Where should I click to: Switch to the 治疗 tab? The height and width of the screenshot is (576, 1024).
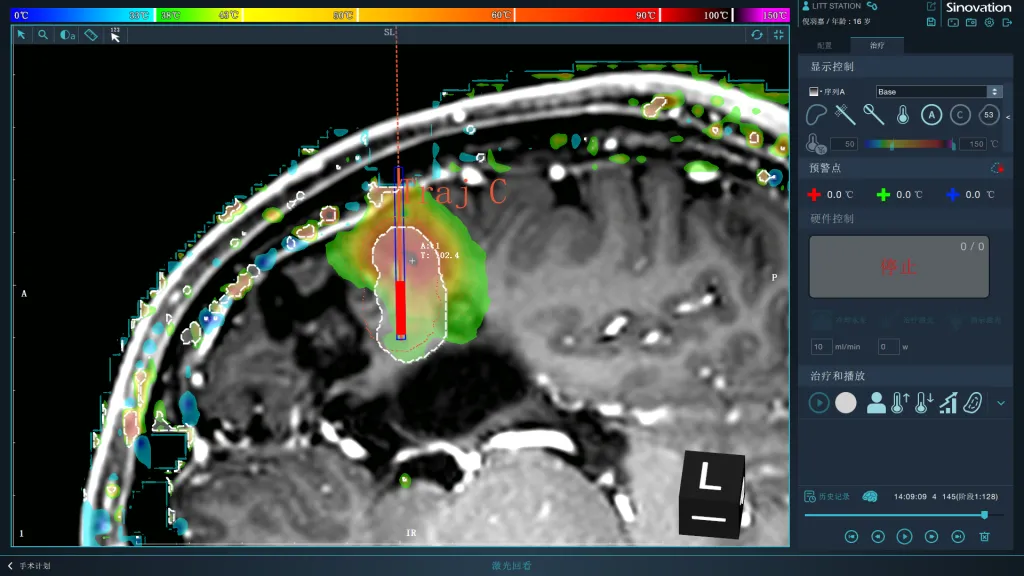pyautogui.click(x=876, y=46)
